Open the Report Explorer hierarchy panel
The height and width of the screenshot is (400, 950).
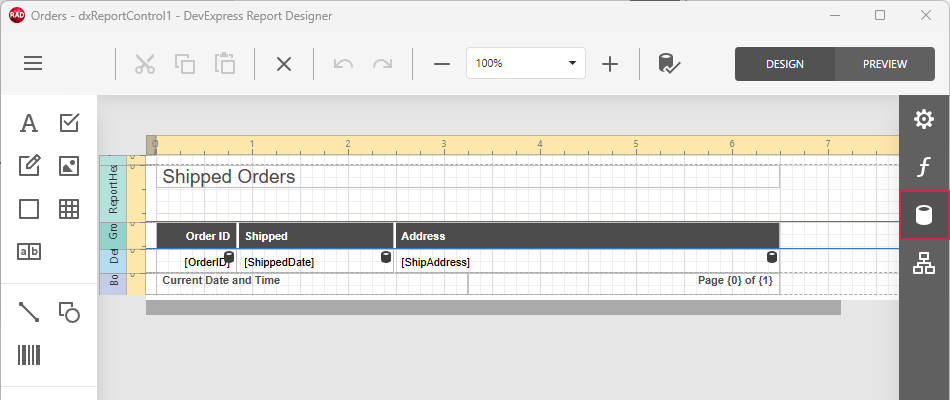tap(923, 263)
